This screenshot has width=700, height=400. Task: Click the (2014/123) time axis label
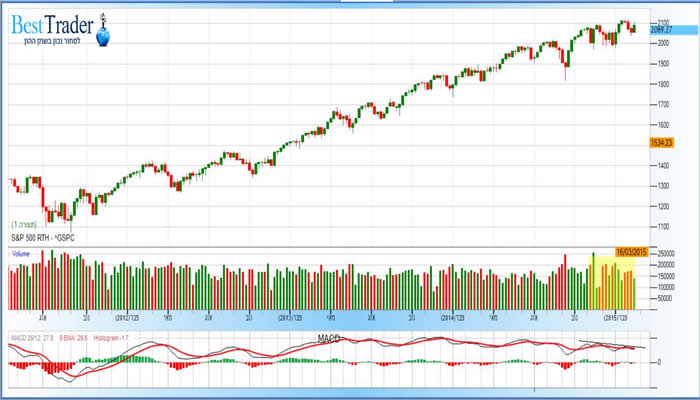point(451,316)
